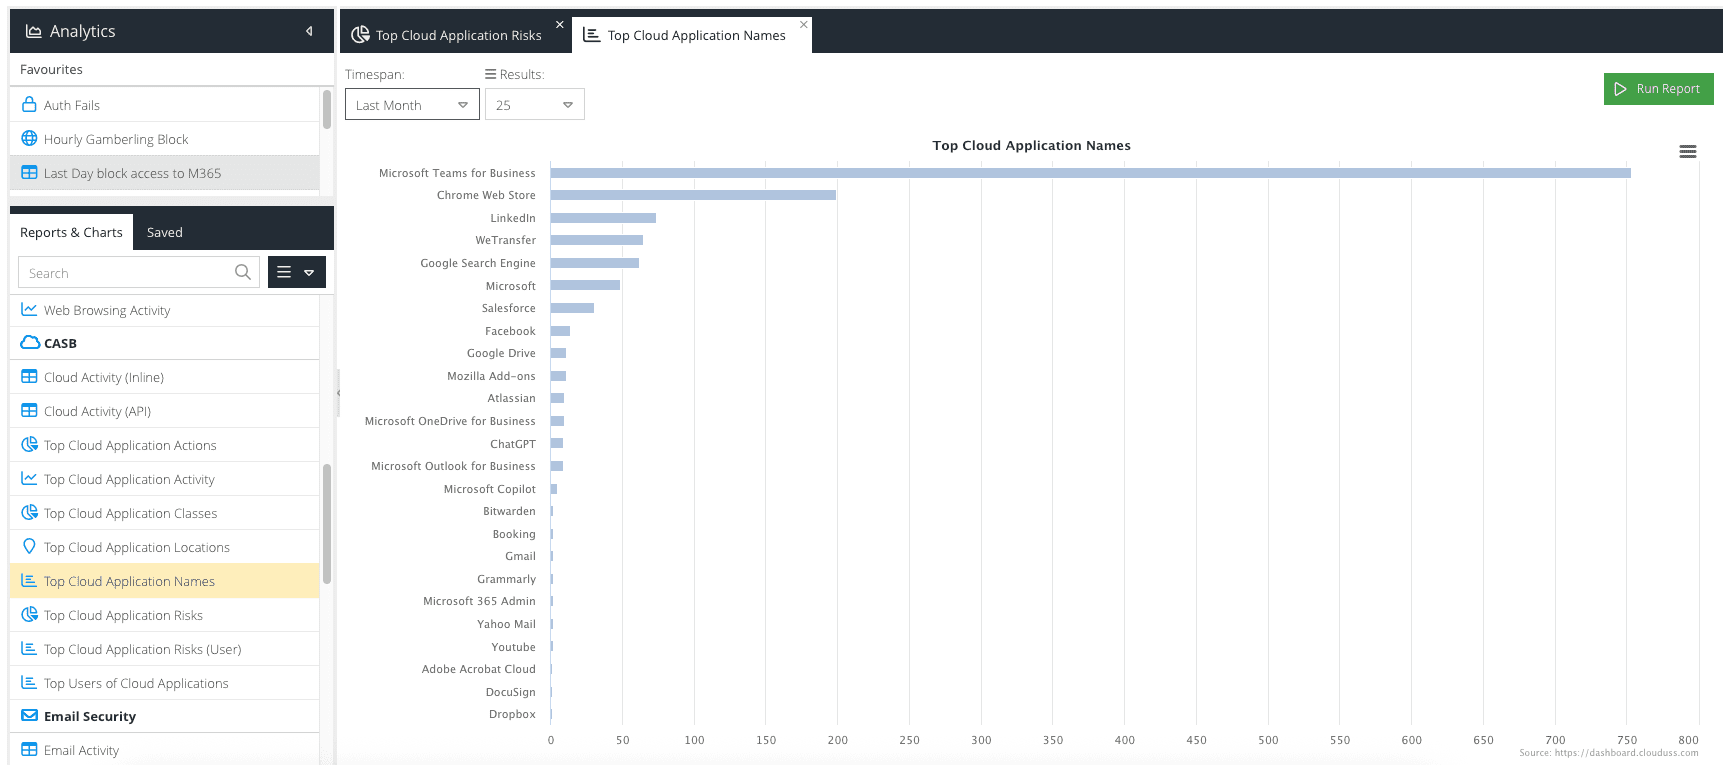Open Top Users of Cloud Applications report
The image size is (1723, 765).
(x=136, y=683)
